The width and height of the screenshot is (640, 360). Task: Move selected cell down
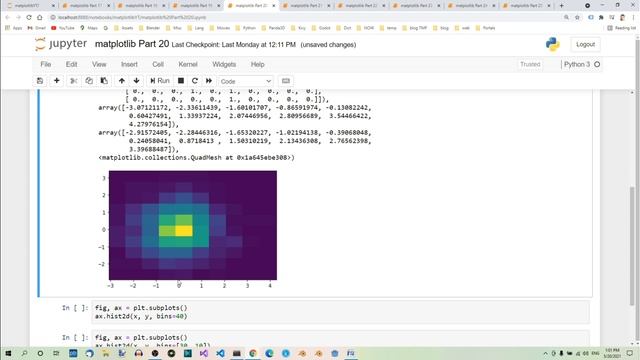136,81
